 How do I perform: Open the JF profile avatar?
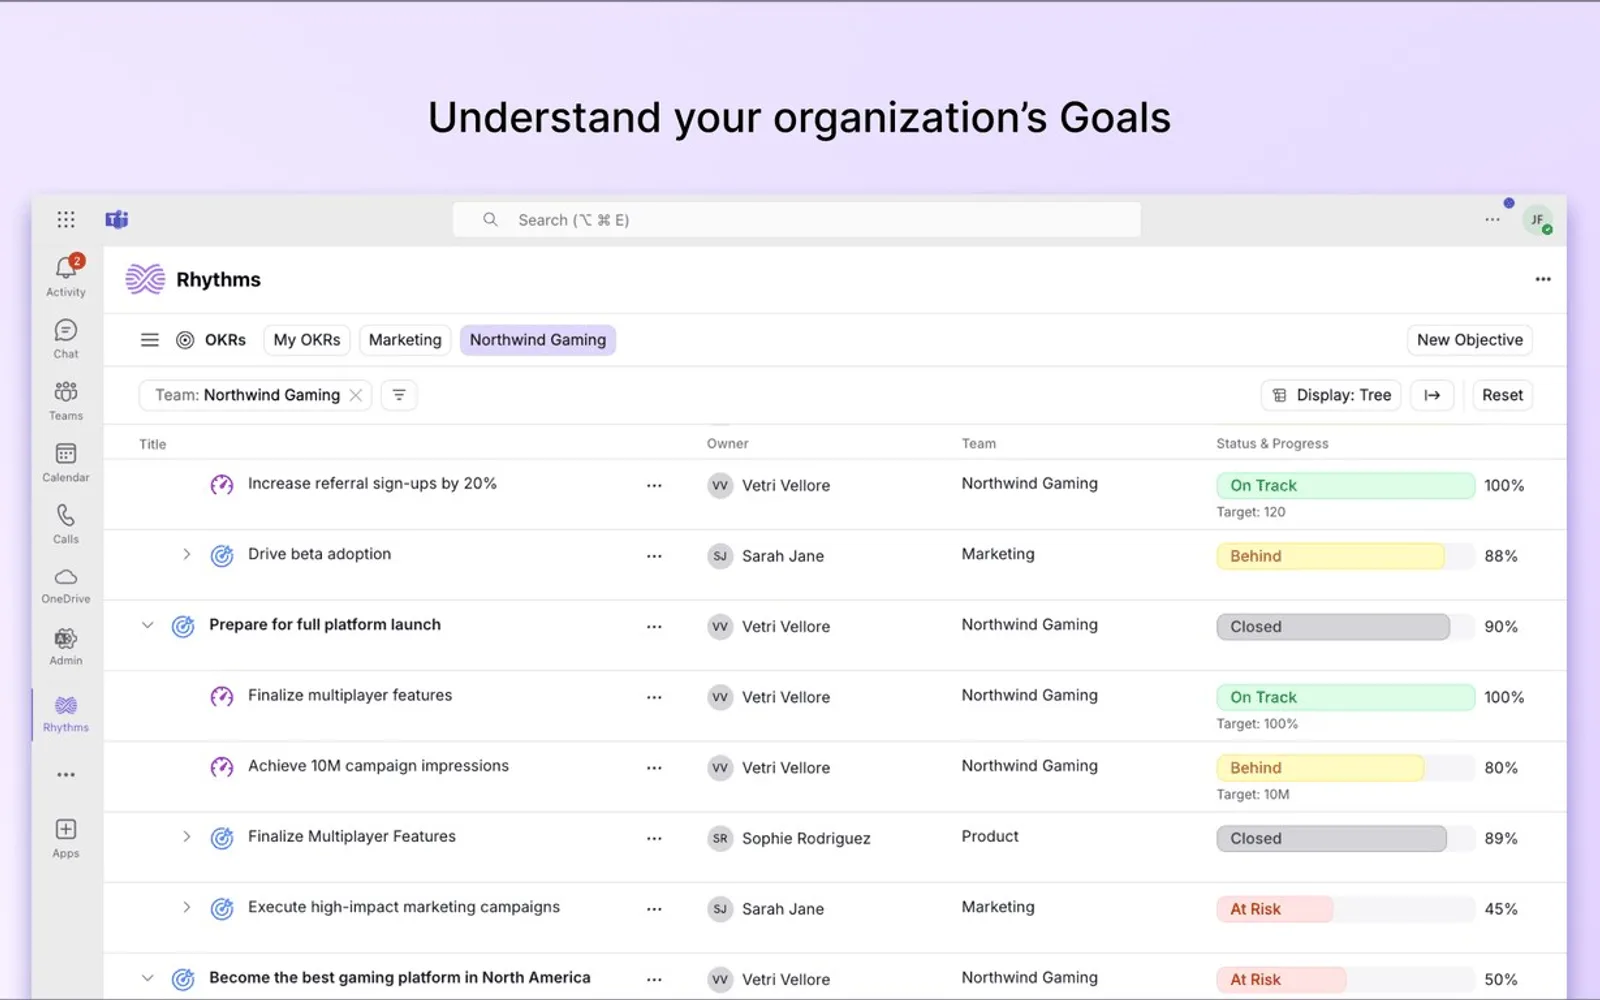coord(1537,220)
